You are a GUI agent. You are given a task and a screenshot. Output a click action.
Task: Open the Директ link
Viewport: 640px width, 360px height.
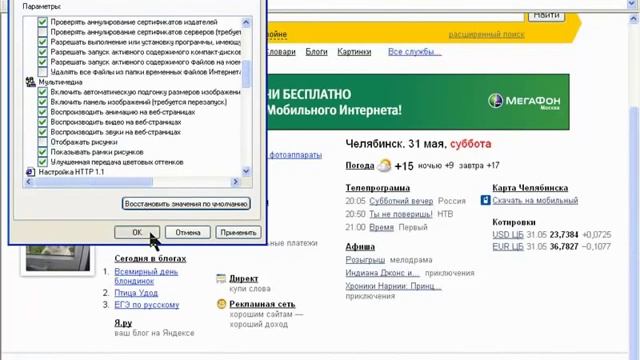244,278
